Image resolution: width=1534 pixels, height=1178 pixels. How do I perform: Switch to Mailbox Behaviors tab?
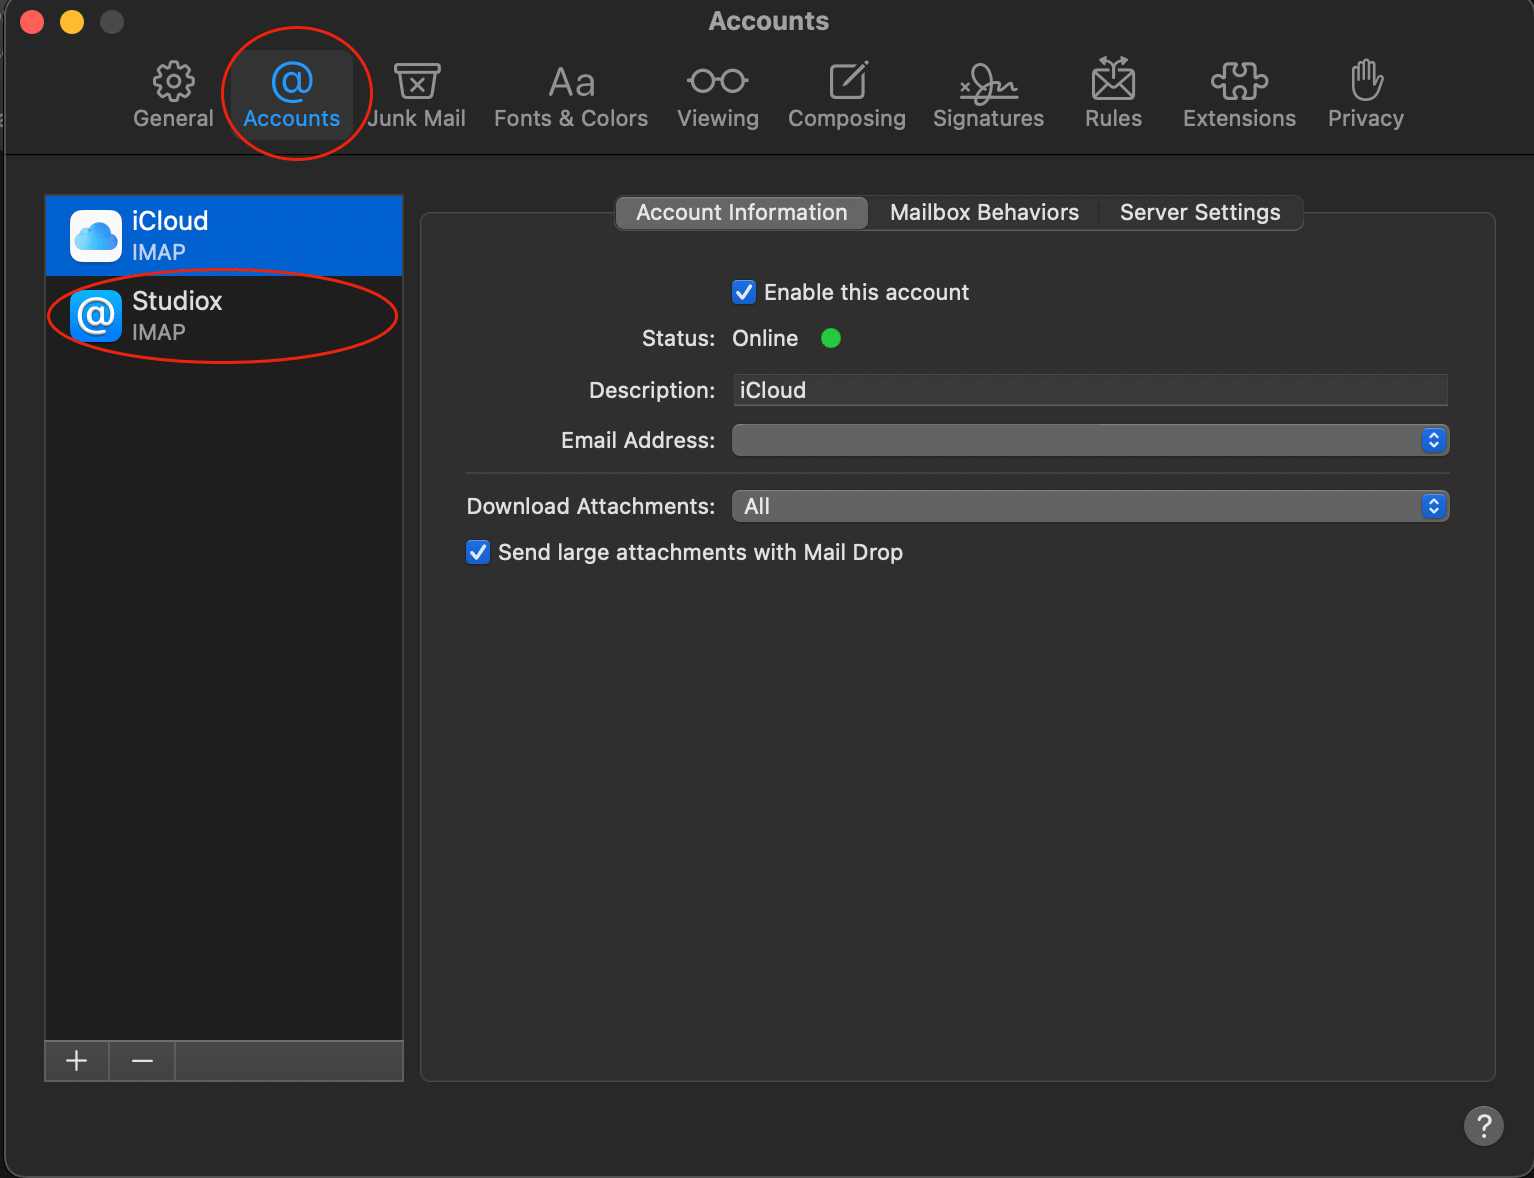coord(984,213)
